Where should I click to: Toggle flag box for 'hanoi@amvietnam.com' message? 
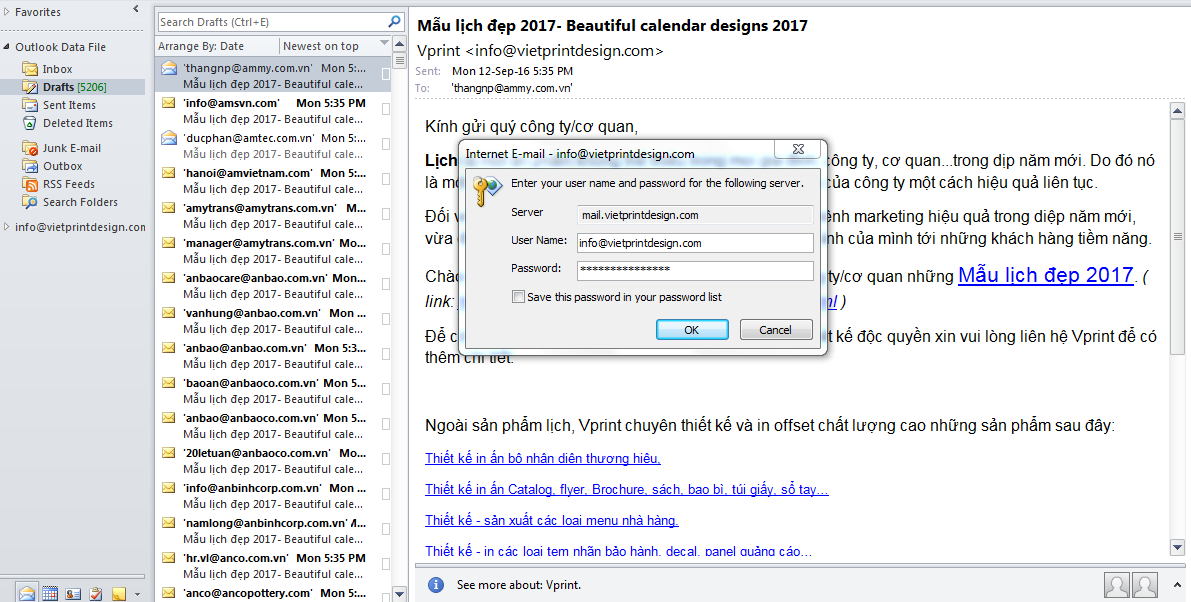[386, 179]
